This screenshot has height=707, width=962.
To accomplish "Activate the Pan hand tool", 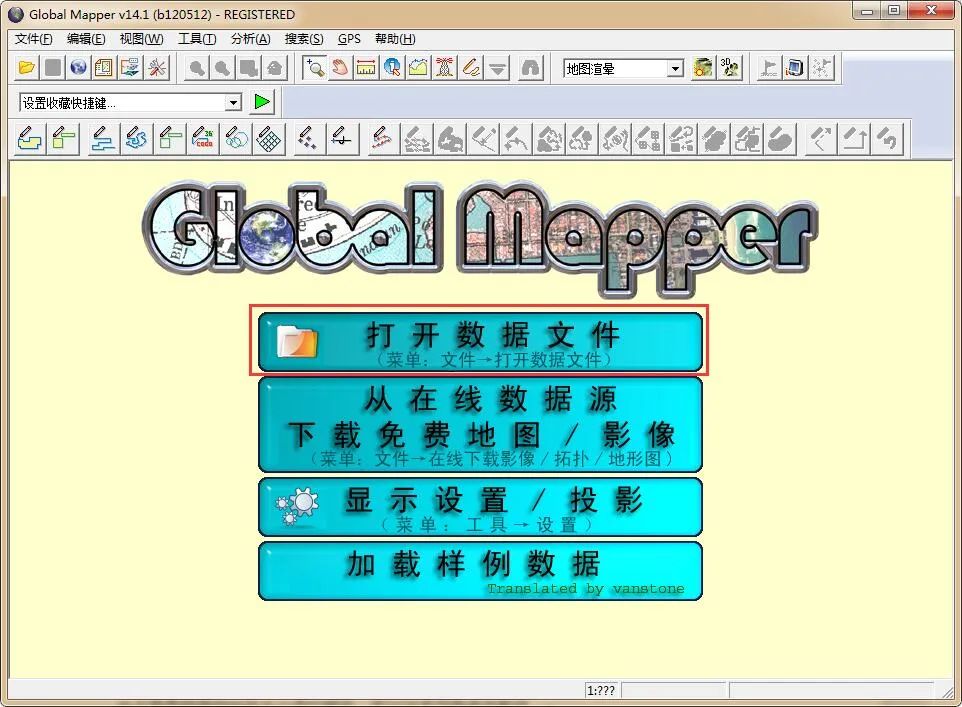I will pyautogui.click(x=341, y=67).
